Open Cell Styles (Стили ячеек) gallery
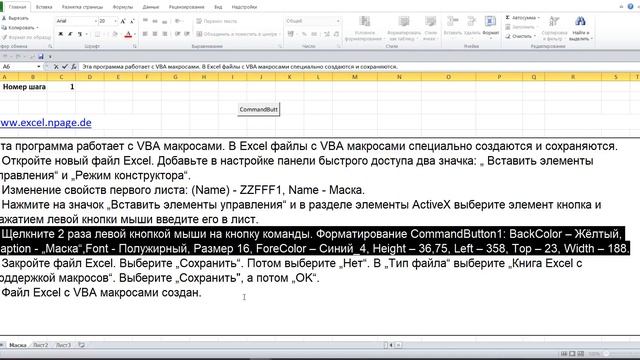The width and height of the screenshot is (640, 360). pos(430,29)
